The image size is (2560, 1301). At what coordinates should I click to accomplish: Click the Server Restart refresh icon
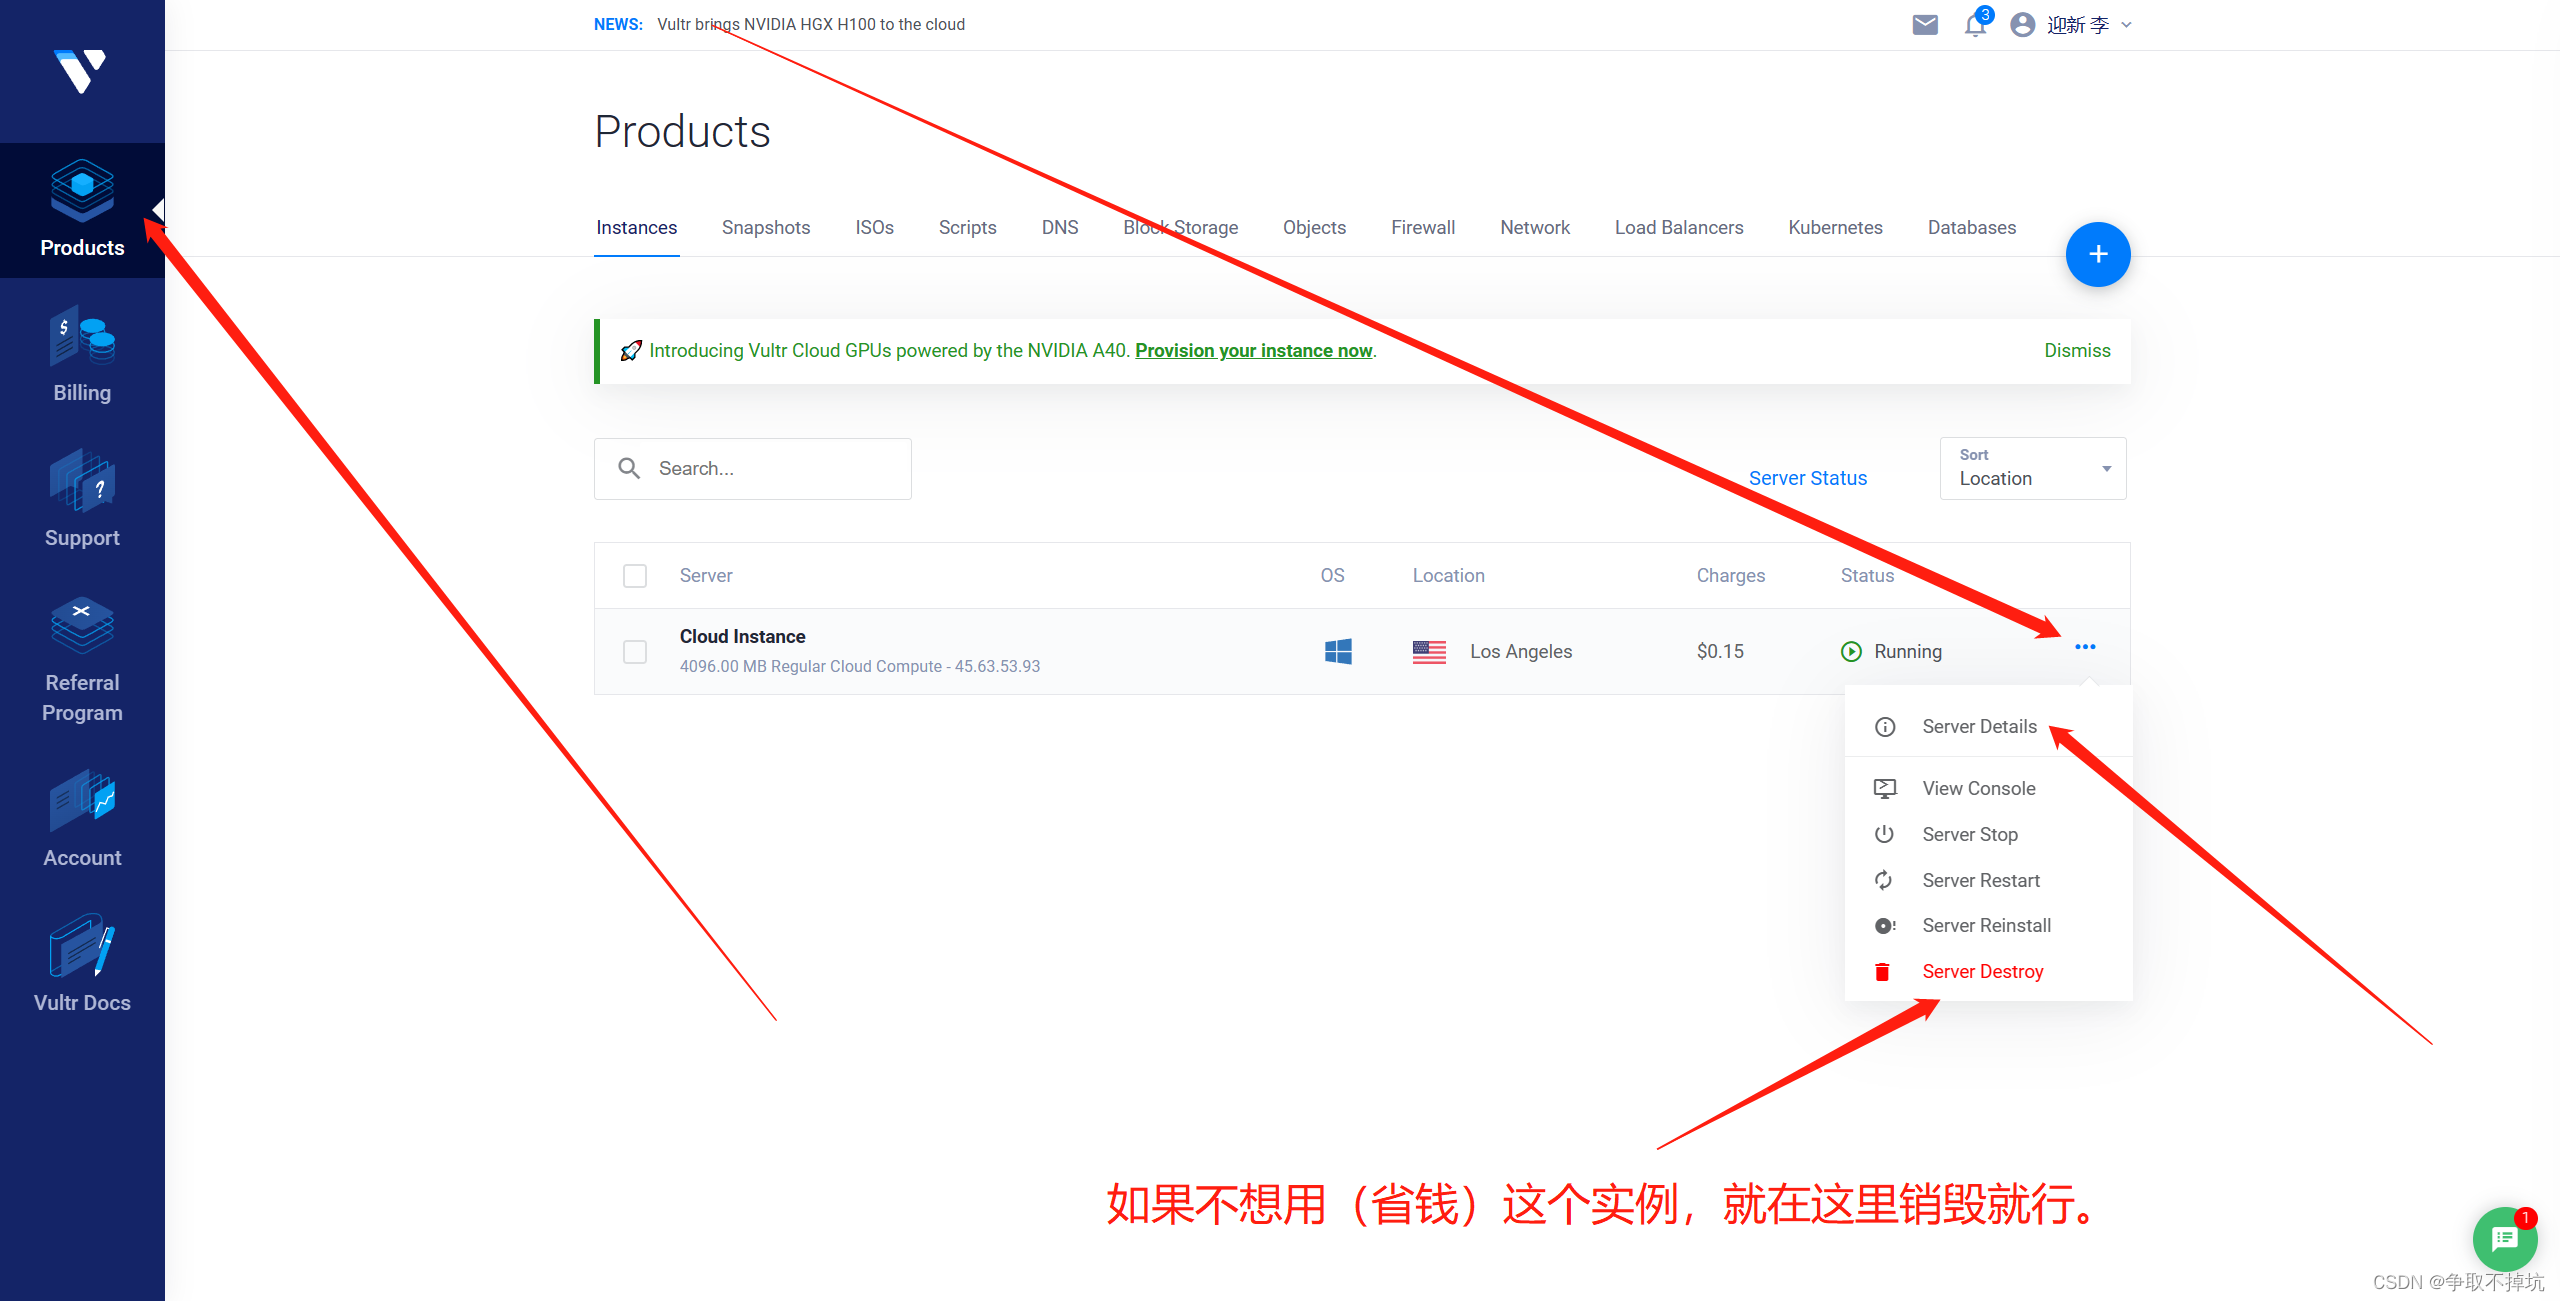[1884, 880]
